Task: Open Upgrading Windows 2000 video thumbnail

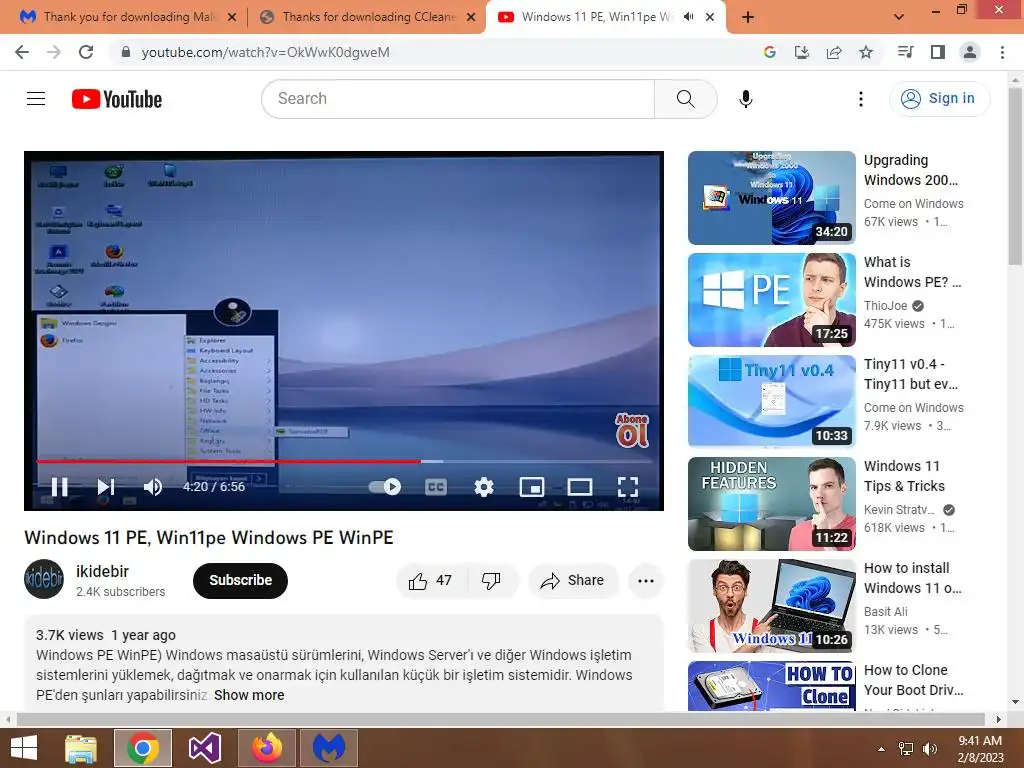Action: pos(772,198)
